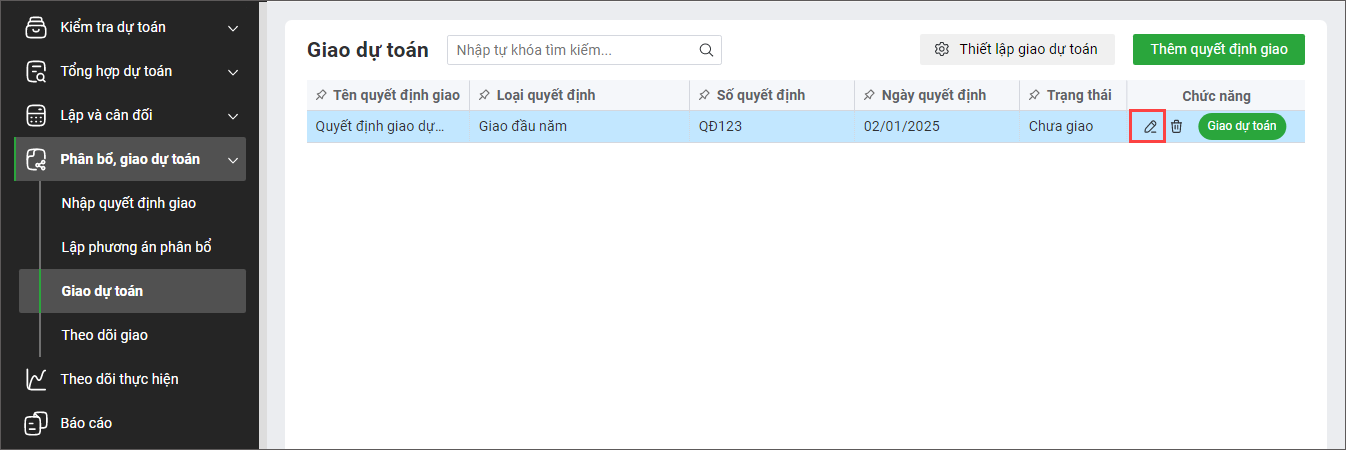Click the green Giao dự toán row button

[x=1241, y=126]
